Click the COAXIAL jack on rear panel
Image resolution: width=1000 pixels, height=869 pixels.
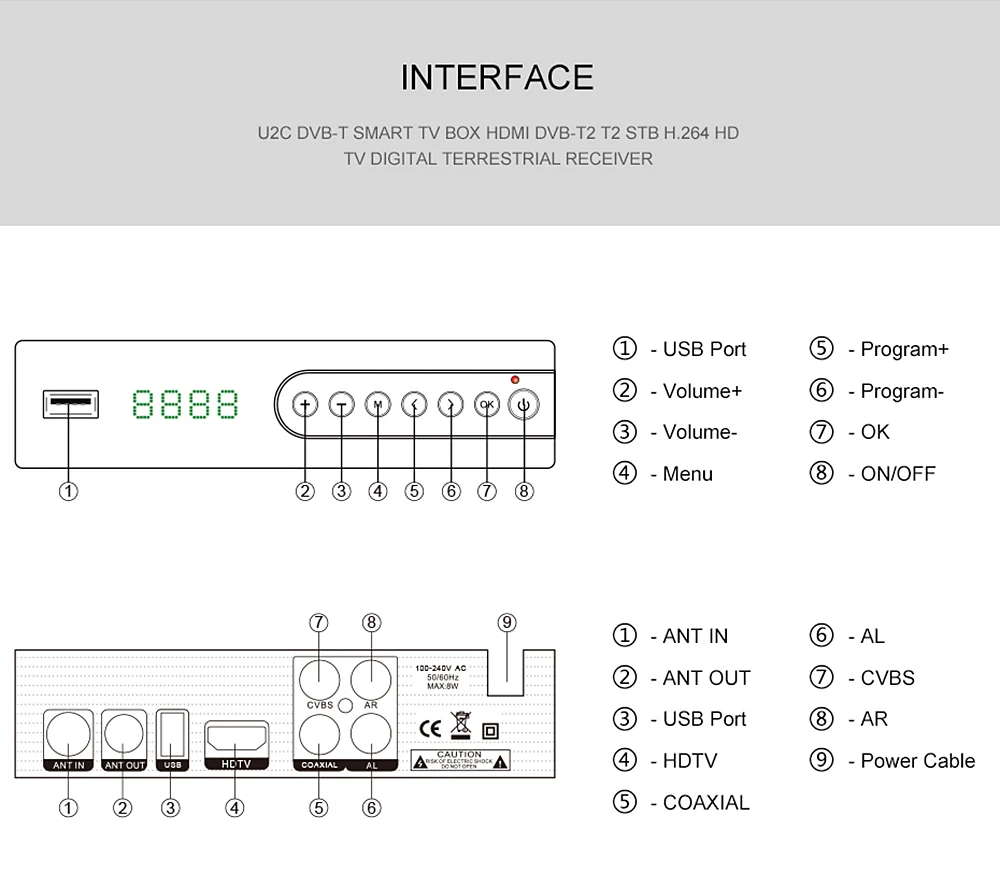(320, 734)
